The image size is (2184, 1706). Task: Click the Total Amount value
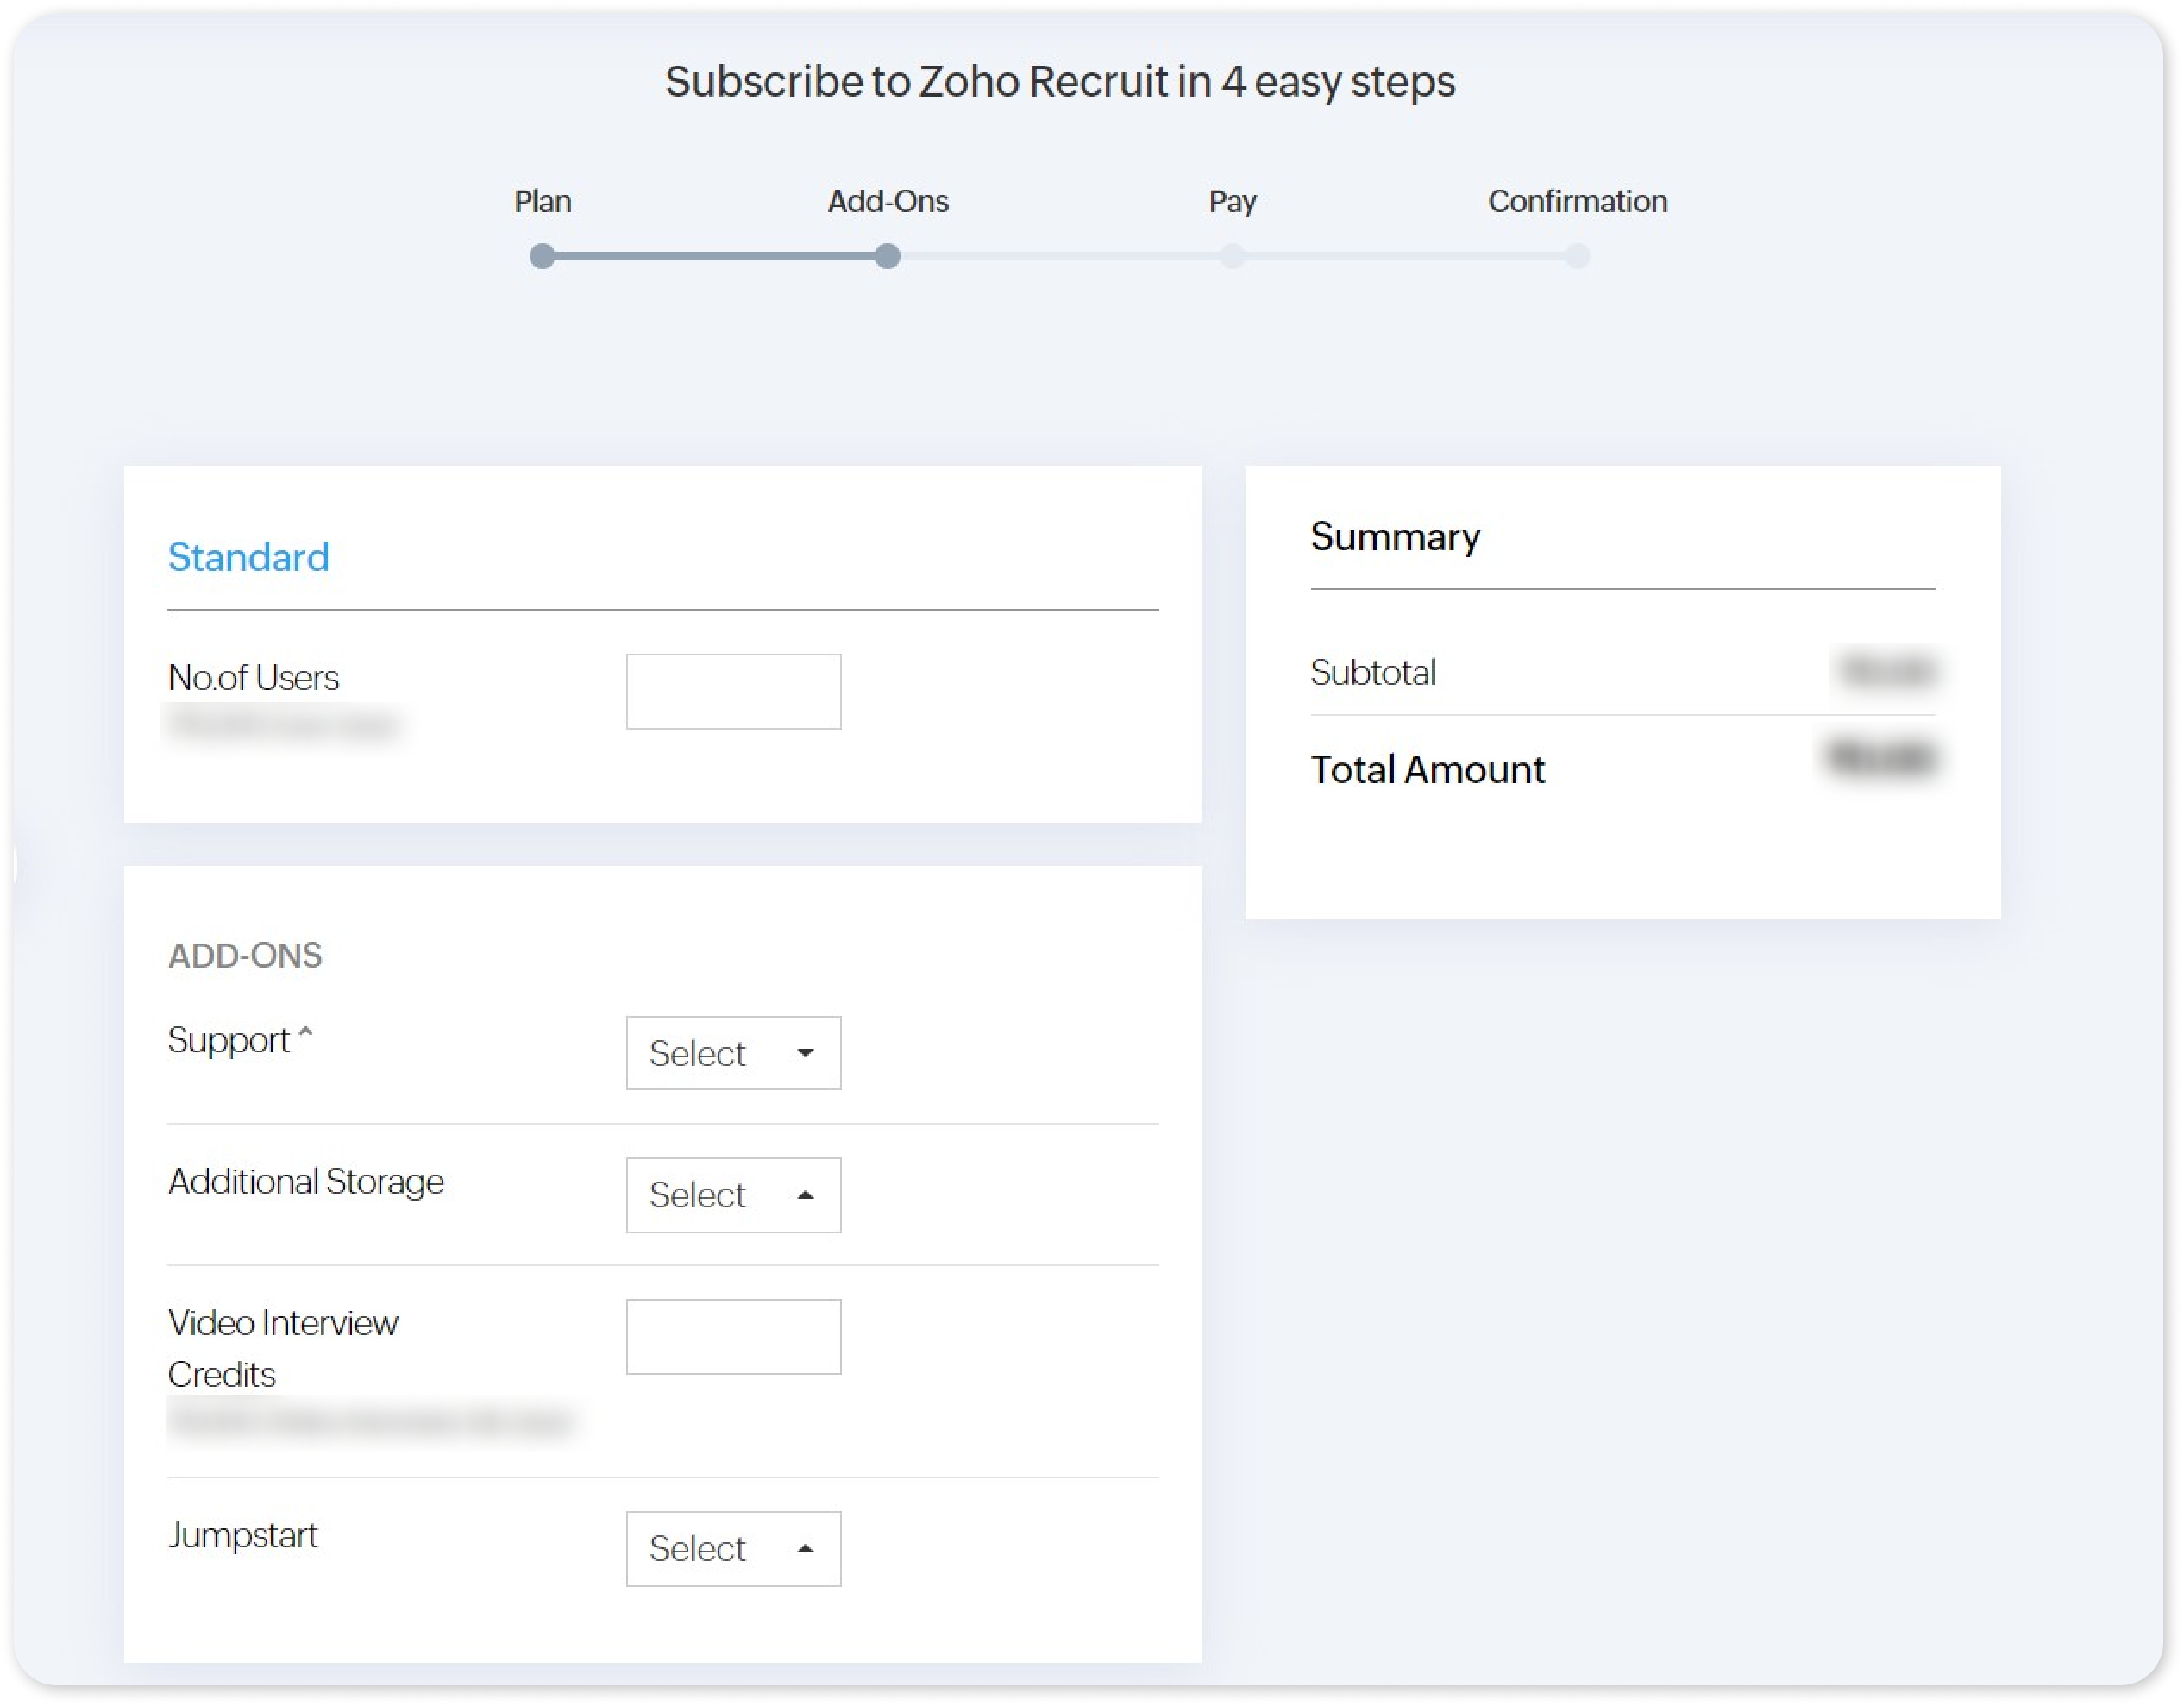click(x=1882, y=758)
